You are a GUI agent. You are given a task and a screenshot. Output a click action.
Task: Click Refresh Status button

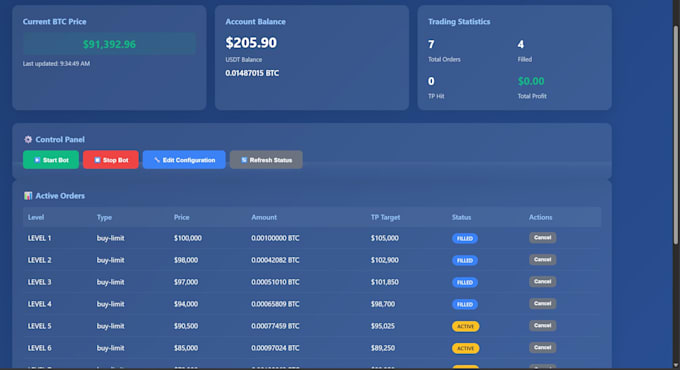266,160
